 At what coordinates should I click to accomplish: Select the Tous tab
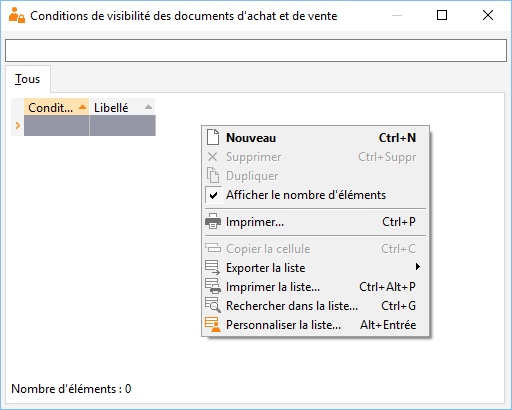[28, 79]
